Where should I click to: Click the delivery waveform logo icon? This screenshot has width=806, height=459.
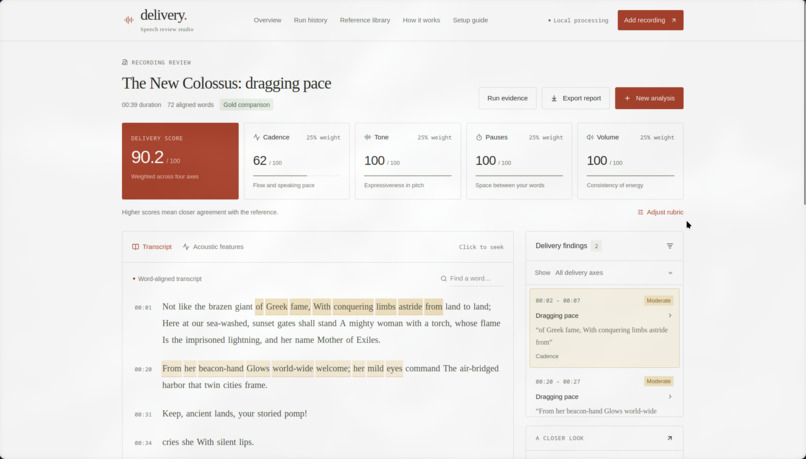(x=129, y=20)
